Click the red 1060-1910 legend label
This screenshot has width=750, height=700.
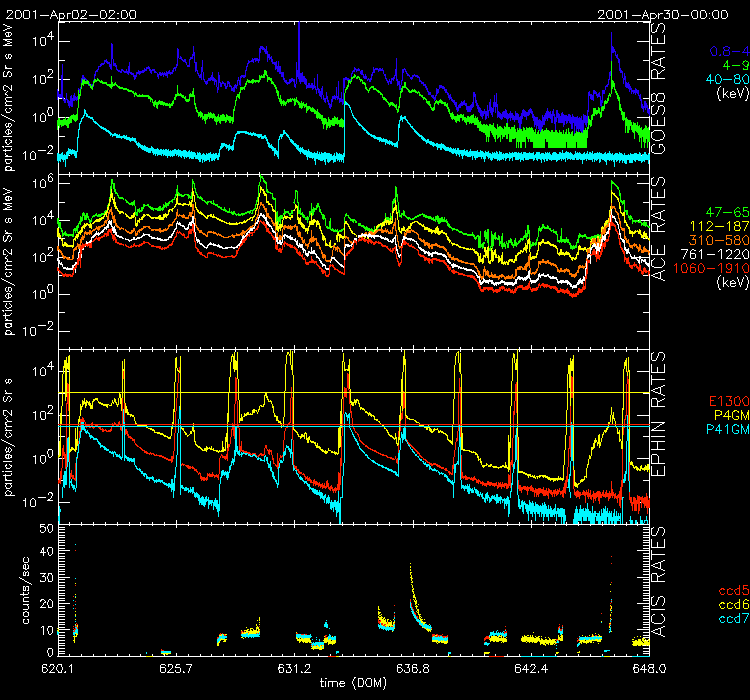coord(704,269)
